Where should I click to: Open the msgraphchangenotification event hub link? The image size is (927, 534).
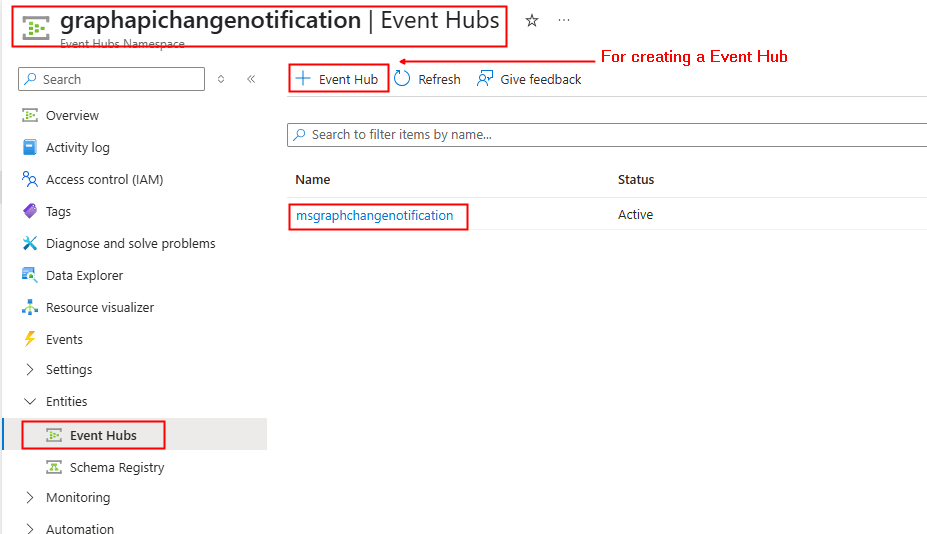pyautogui.click(x=374, y=215)
